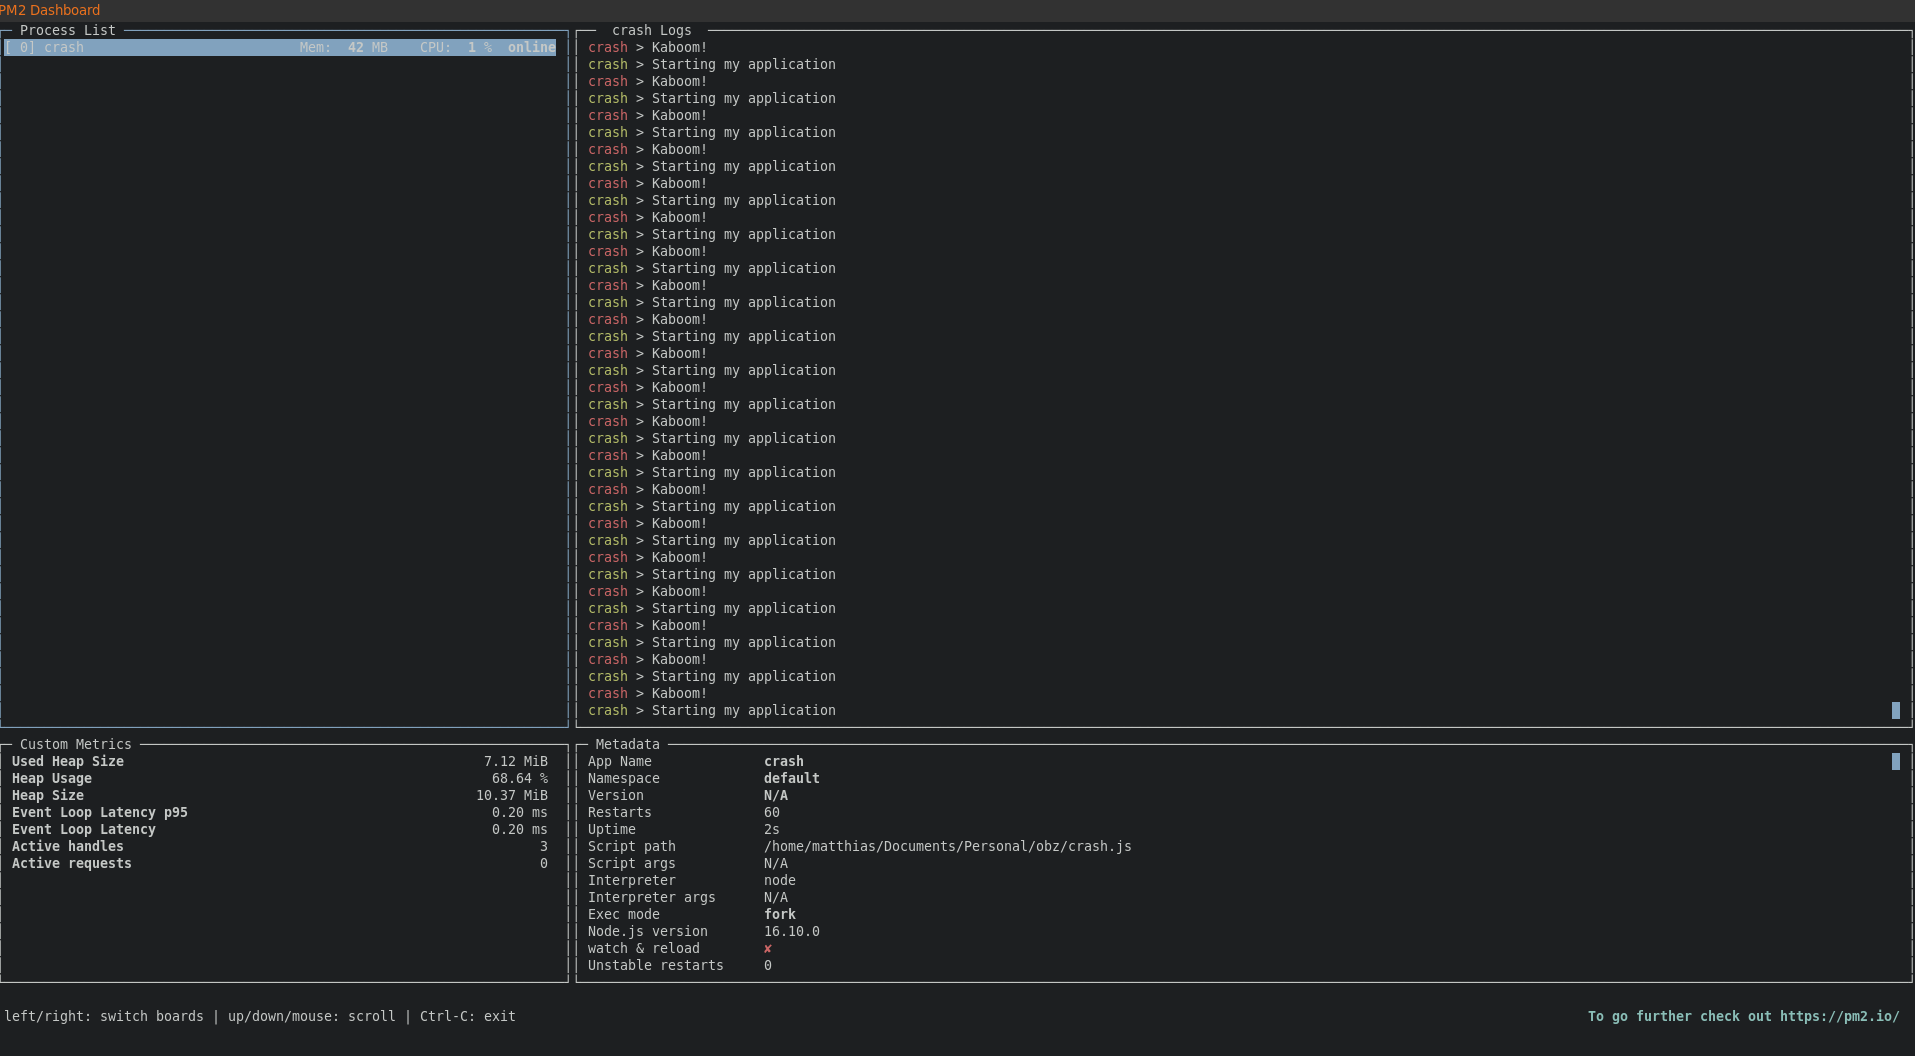This screenshot has width=1915, height=1056.
Task: Click the PM2 Dashboard title
Action: tap(50, 10)
